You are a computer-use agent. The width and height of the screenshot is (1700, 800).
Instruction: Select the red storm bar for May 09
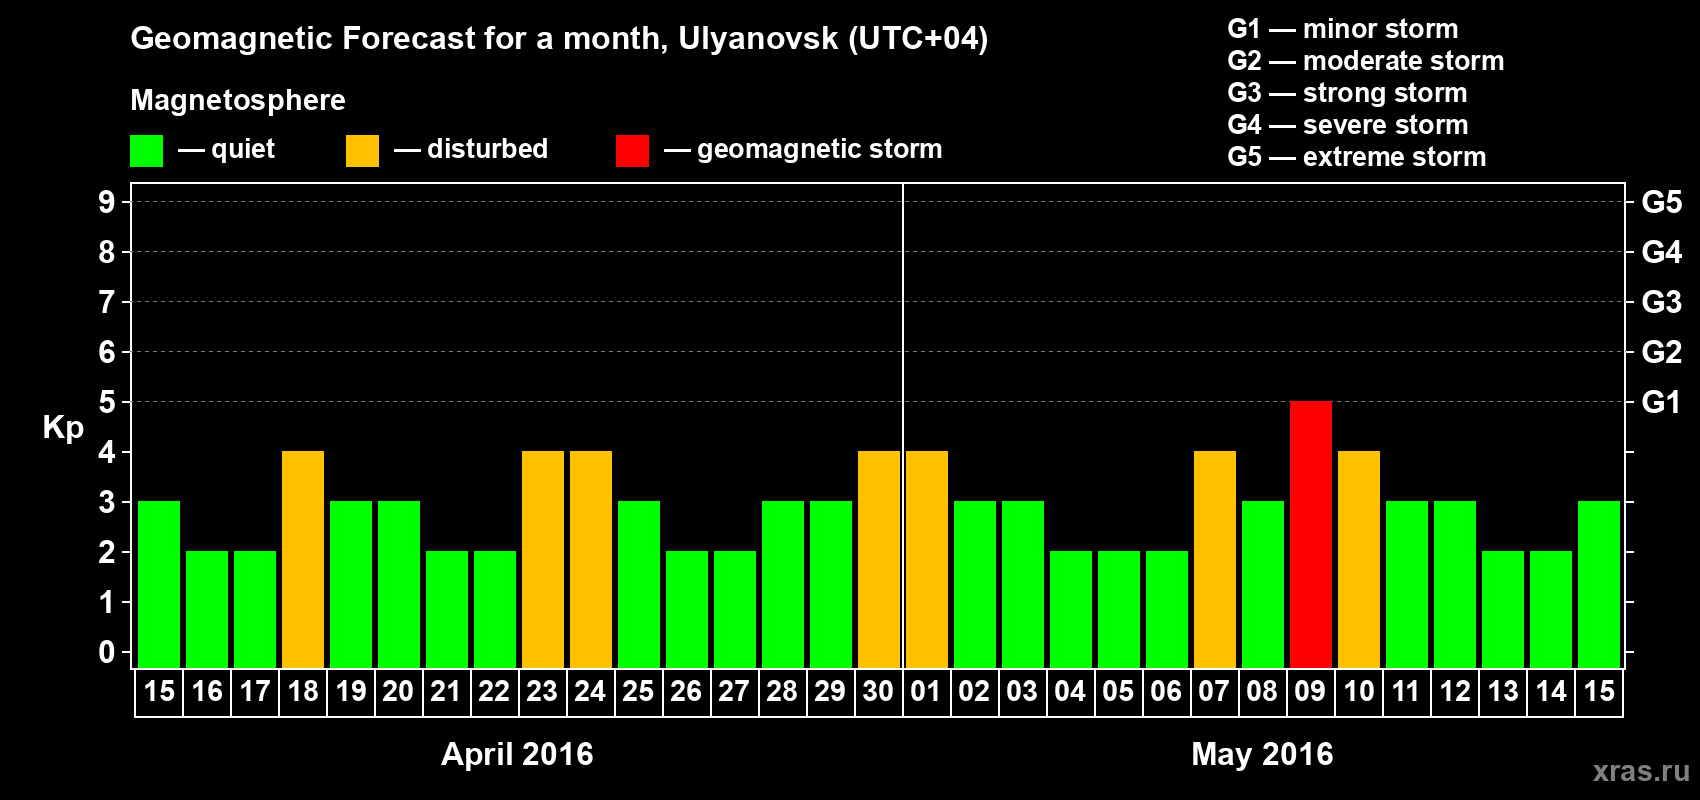click(1310, 534)
